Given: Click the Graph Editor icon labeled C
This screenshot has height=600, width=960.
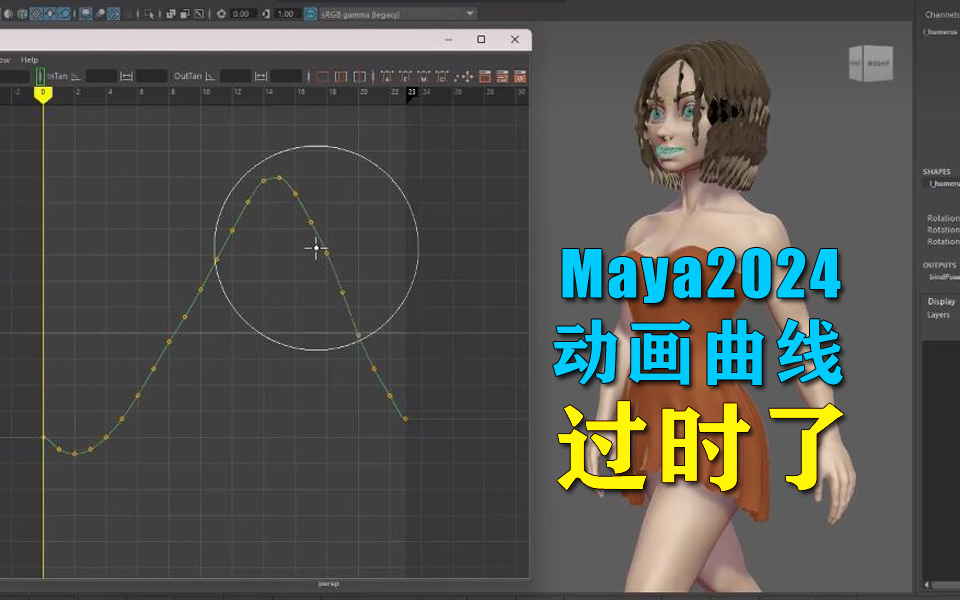Looking at the screenshot, I should click(442, 77).
